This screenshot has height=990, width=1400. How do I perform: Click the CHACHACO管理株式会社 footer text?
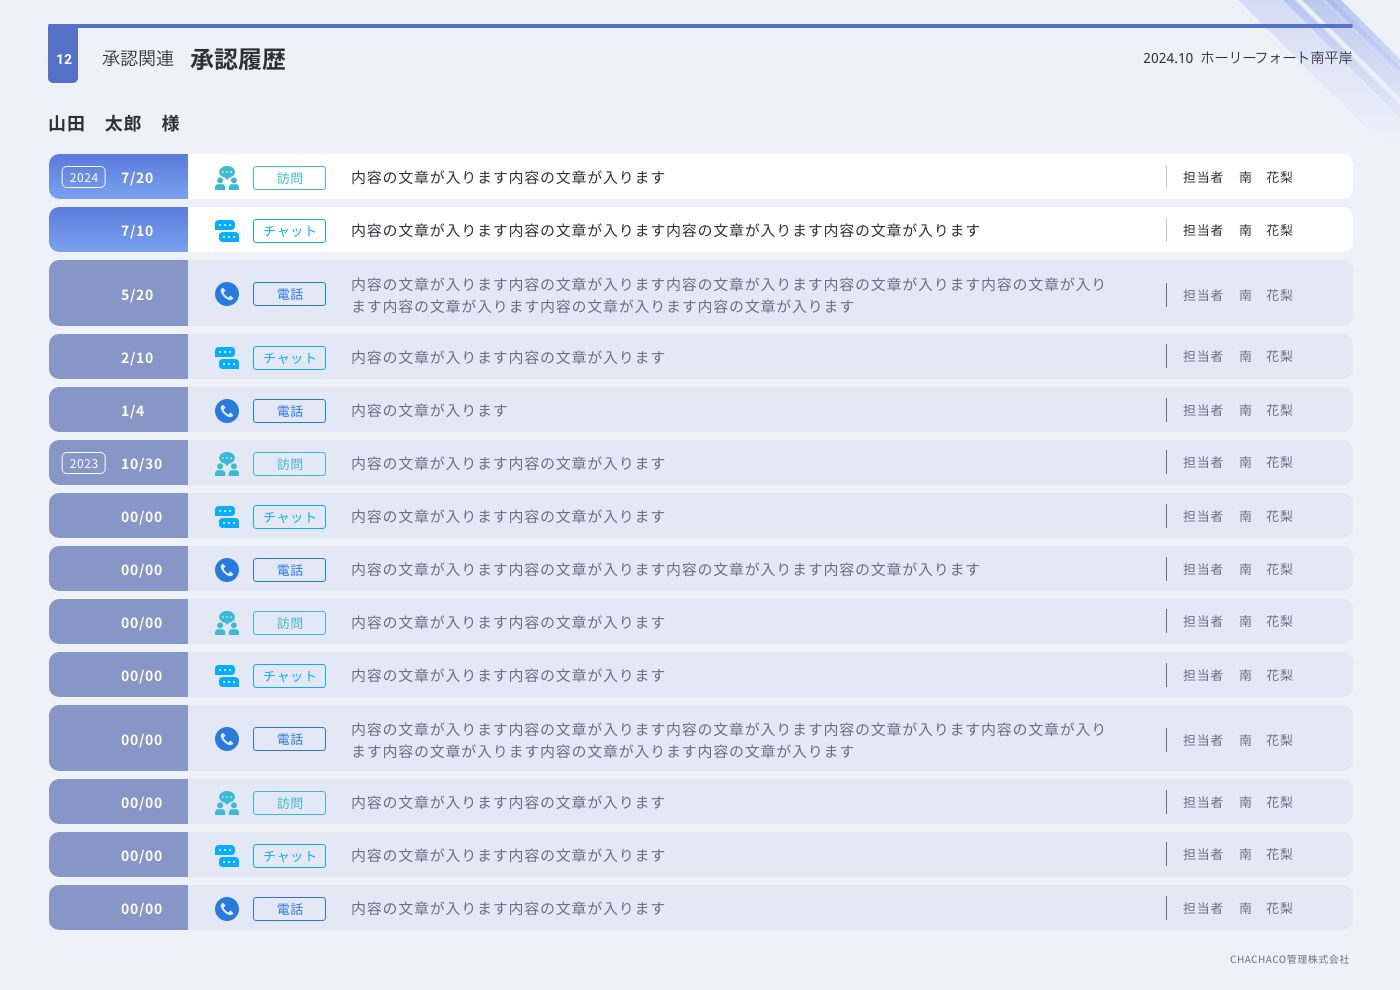[x=1289, y=960]
